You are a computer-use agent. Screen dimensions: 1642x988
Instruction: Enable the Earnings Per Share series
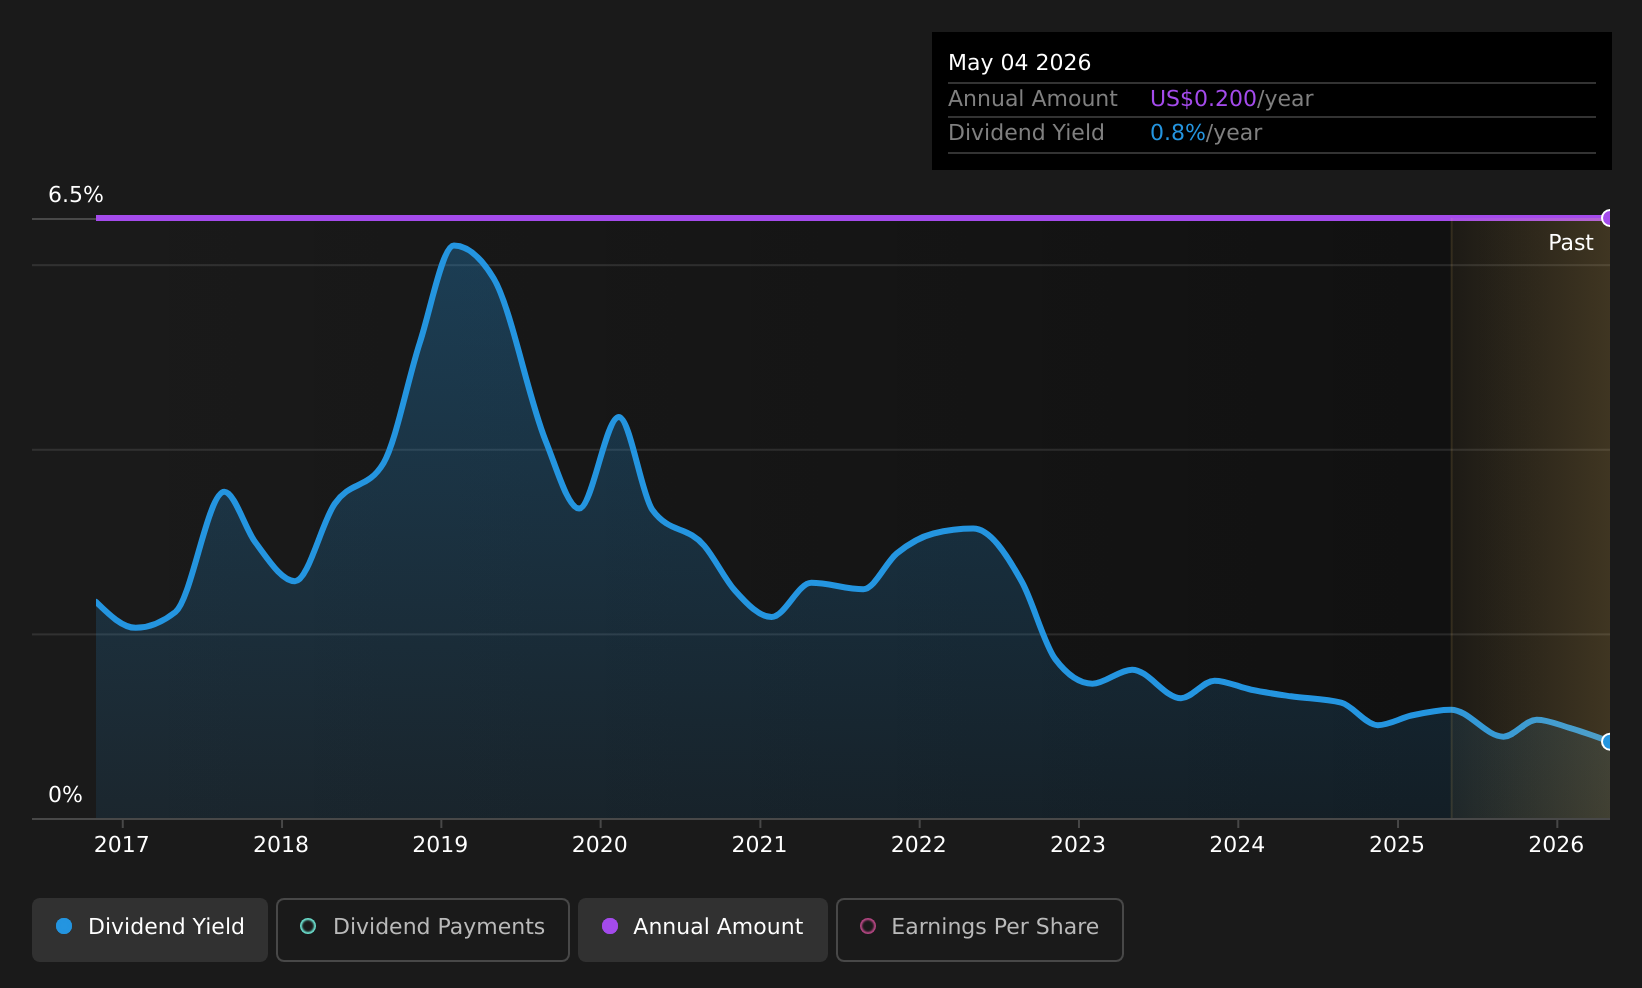click(x=980, y=930)
